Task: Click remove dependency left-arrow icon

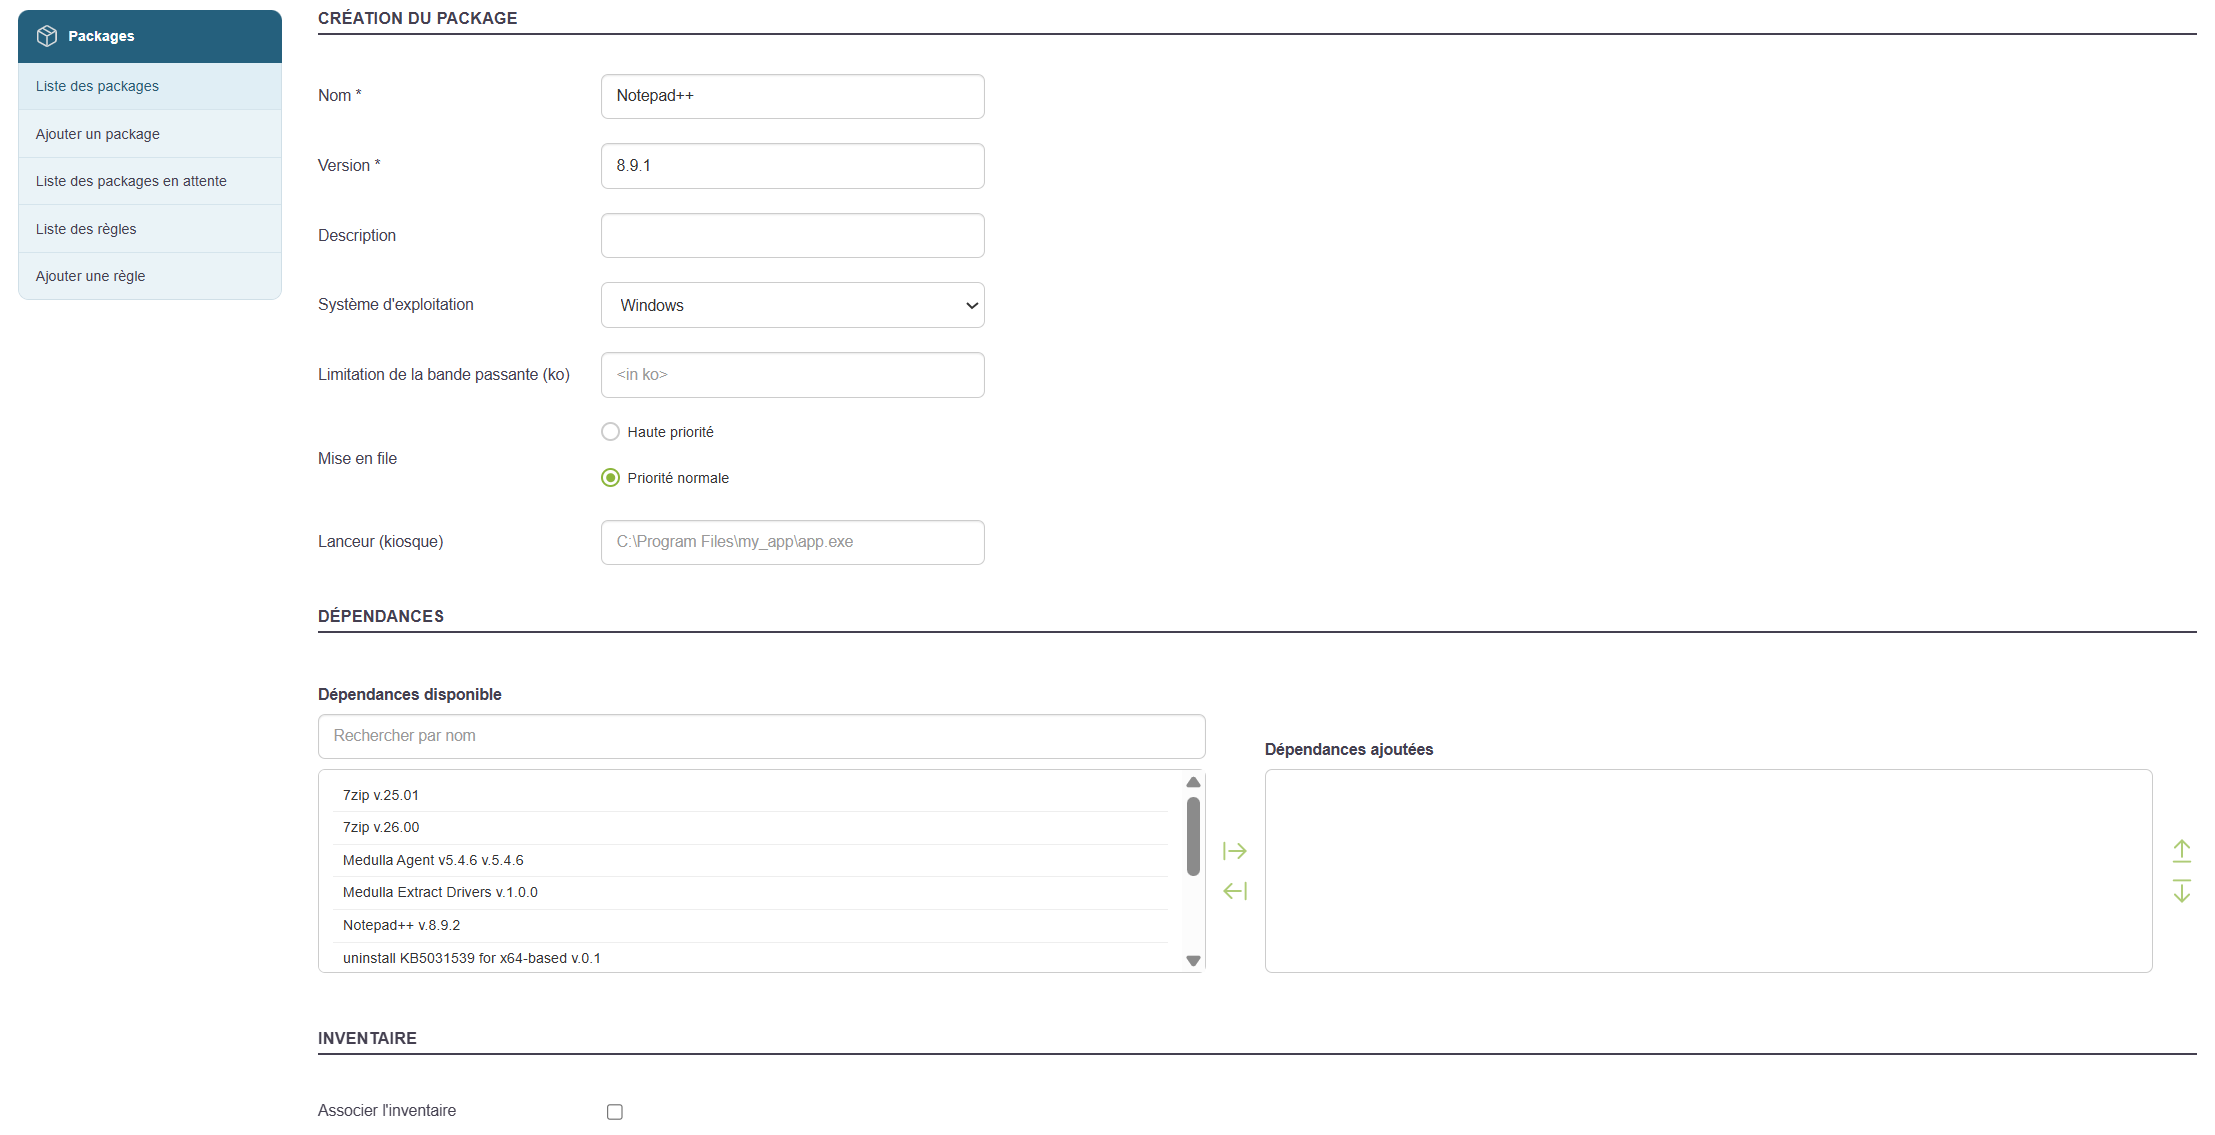Action: [x=1235, y=891]
